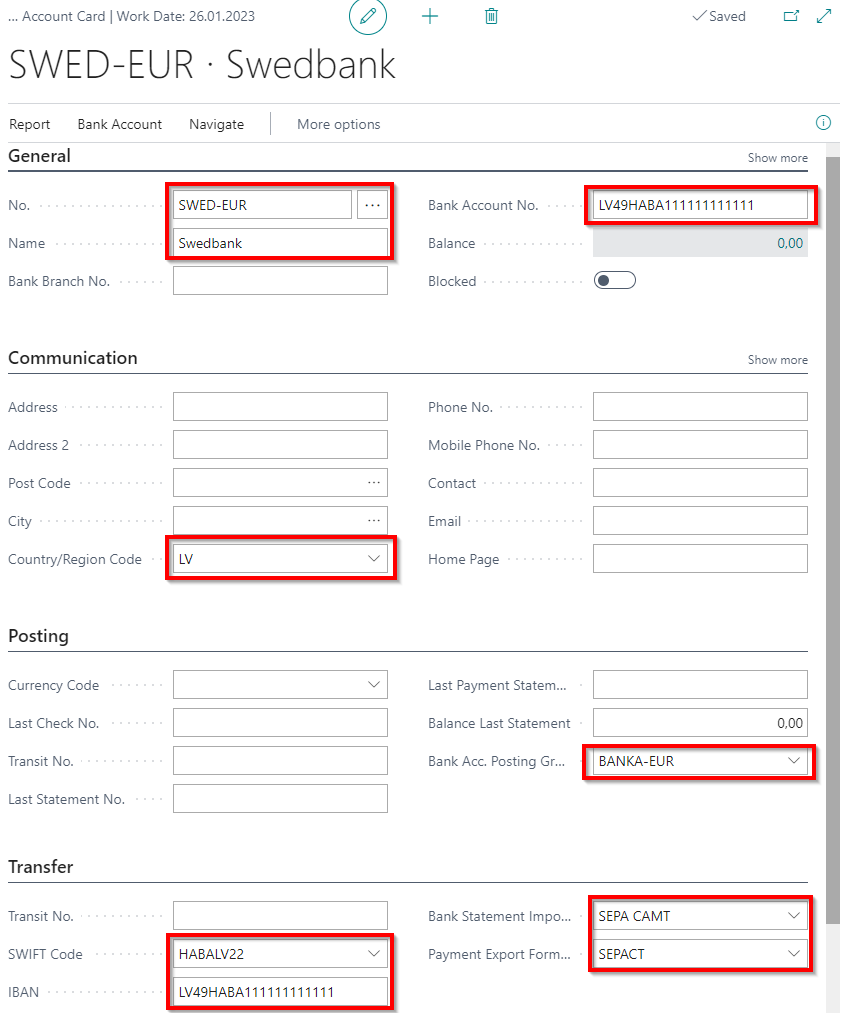The height and width of the screenshot is (1013, 855).
Task: Collapse the Transfer section header
Action: tap(41, 867)
